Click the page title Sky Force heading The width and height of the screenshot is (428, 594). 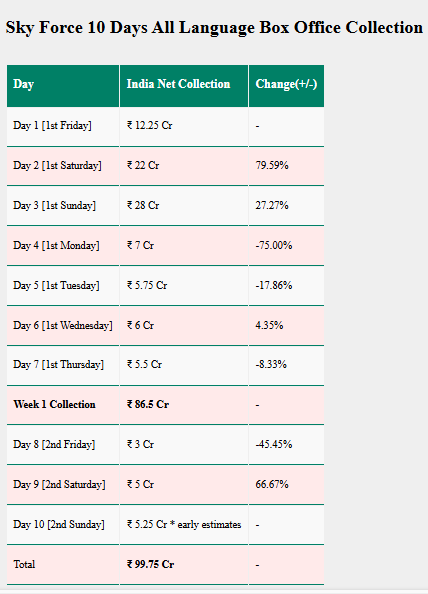(x=214, y=28)
